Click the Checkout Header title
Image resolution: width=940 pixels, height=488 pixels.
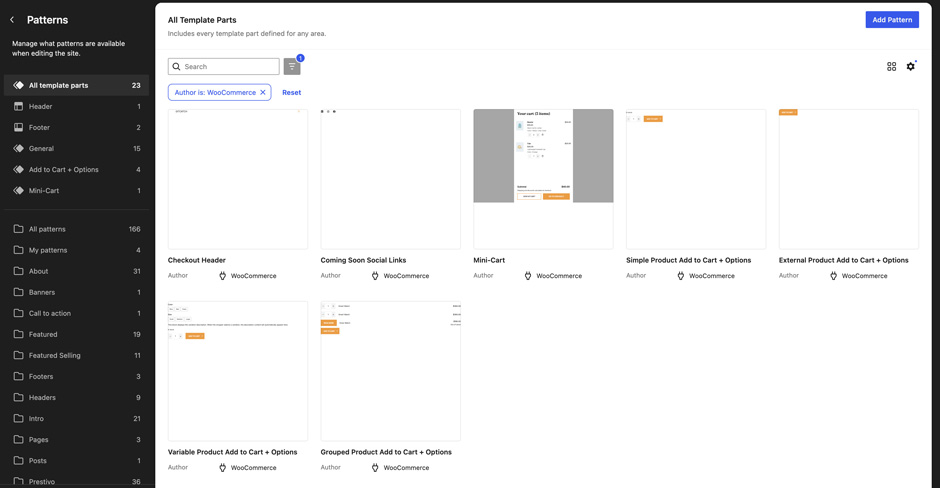[197, 260]
